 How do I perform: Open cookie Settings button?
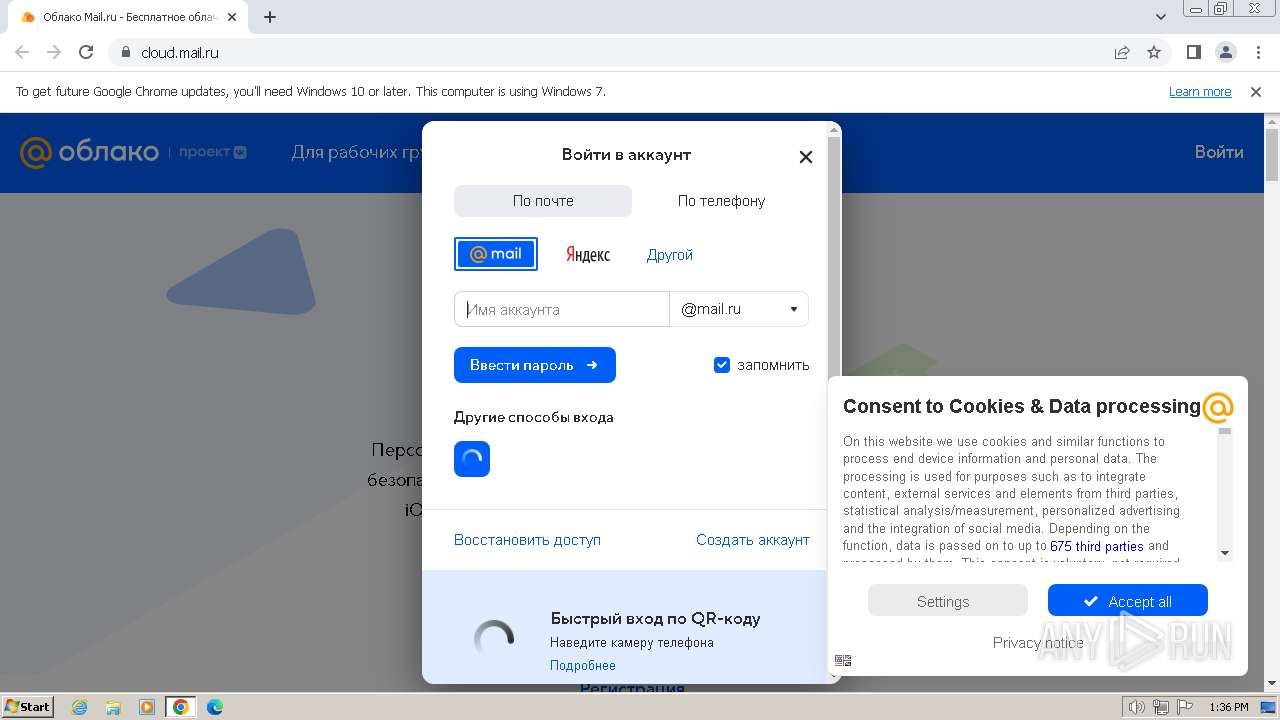(947, 600)
